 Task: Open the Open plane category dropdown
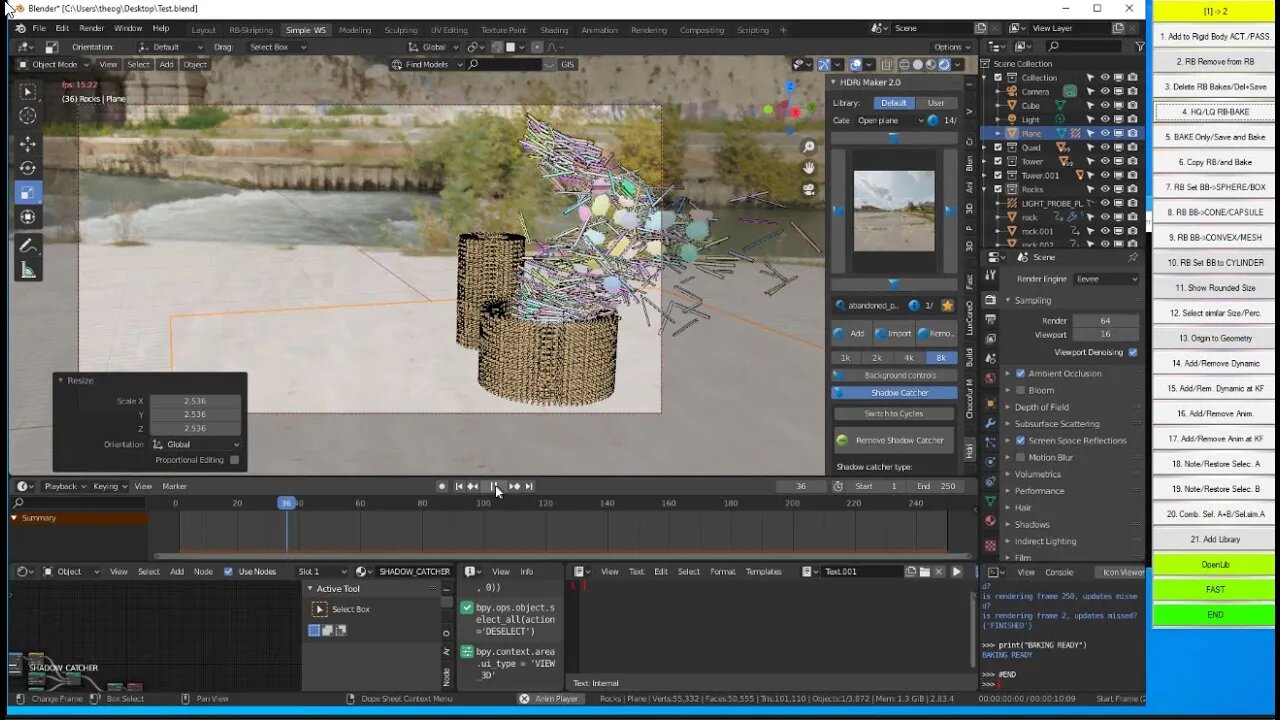click(889, 120)
